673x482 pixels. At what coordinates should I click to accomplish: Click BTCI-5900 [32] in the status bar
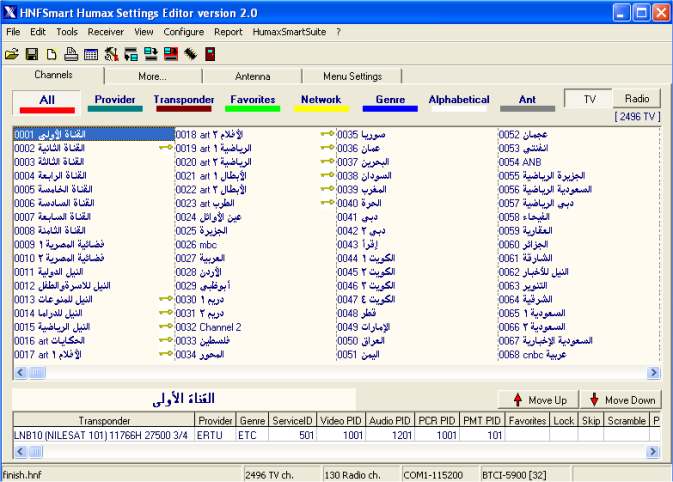(x=514, y=475)
